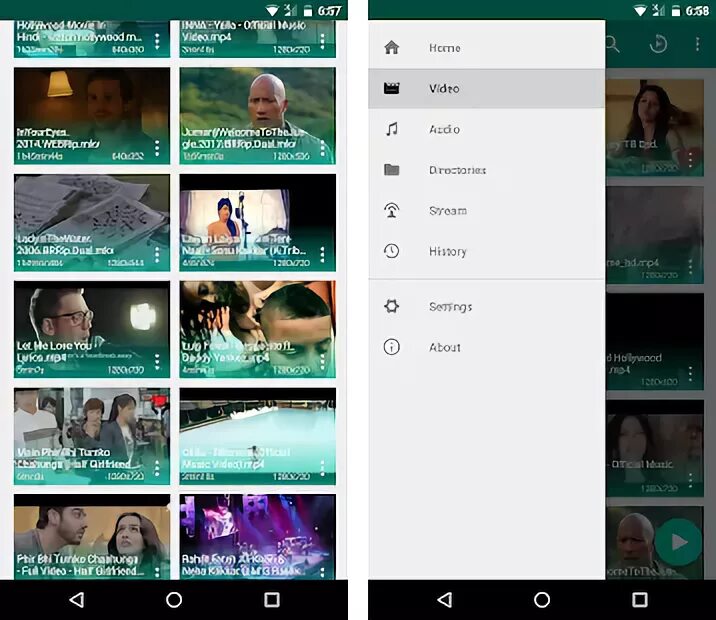Open Phir Bhi Tumko Chahunga Full Video
Image resolution: width=716 pixels, height=620 pixels.
click(x=92, y=537)
